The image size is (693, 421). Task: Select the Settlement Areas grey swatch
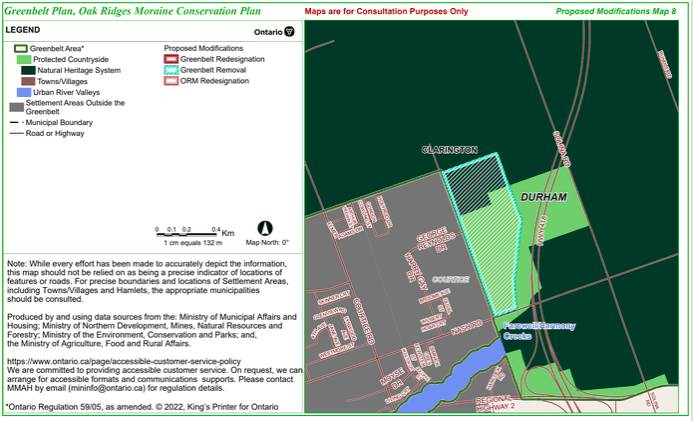tap(16, 106)
